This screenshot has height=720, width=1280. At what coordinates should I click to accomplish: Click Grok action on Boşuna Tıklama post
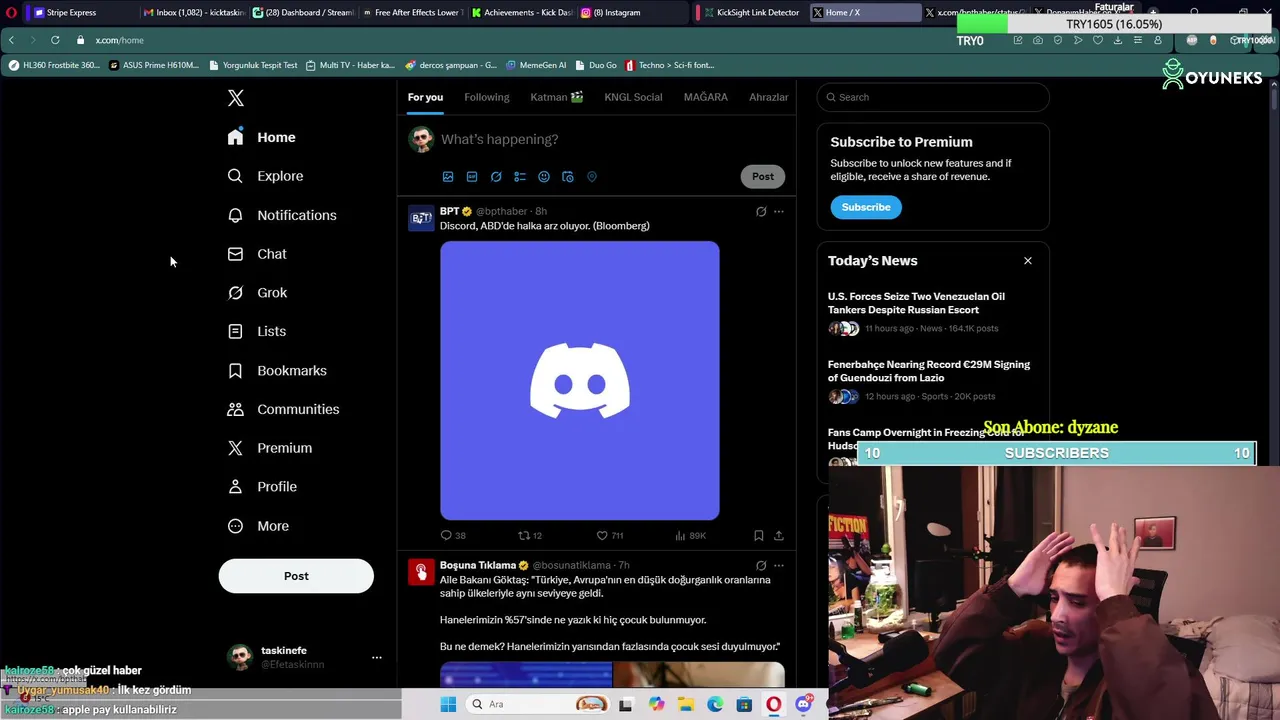click(x=761, y=566)
